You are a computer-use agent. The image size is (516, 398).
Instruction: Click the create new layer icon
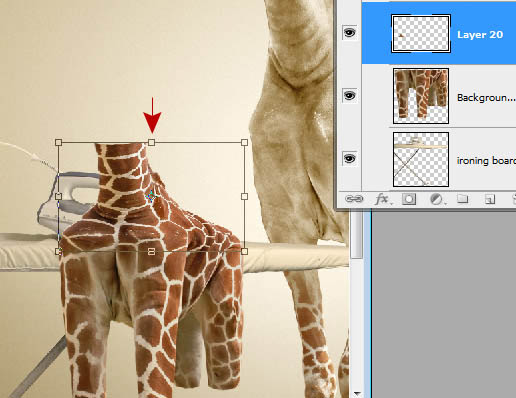(489, 199)
